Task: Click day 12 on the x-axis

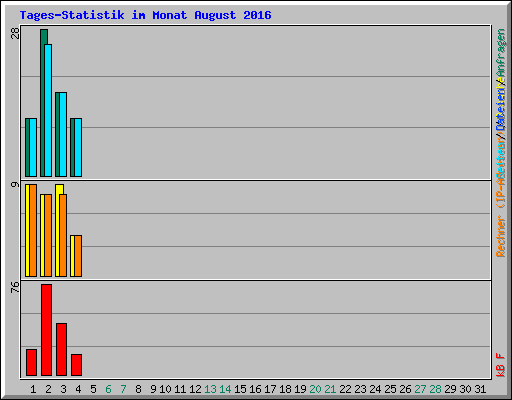Action: click(x=195, y=389)
